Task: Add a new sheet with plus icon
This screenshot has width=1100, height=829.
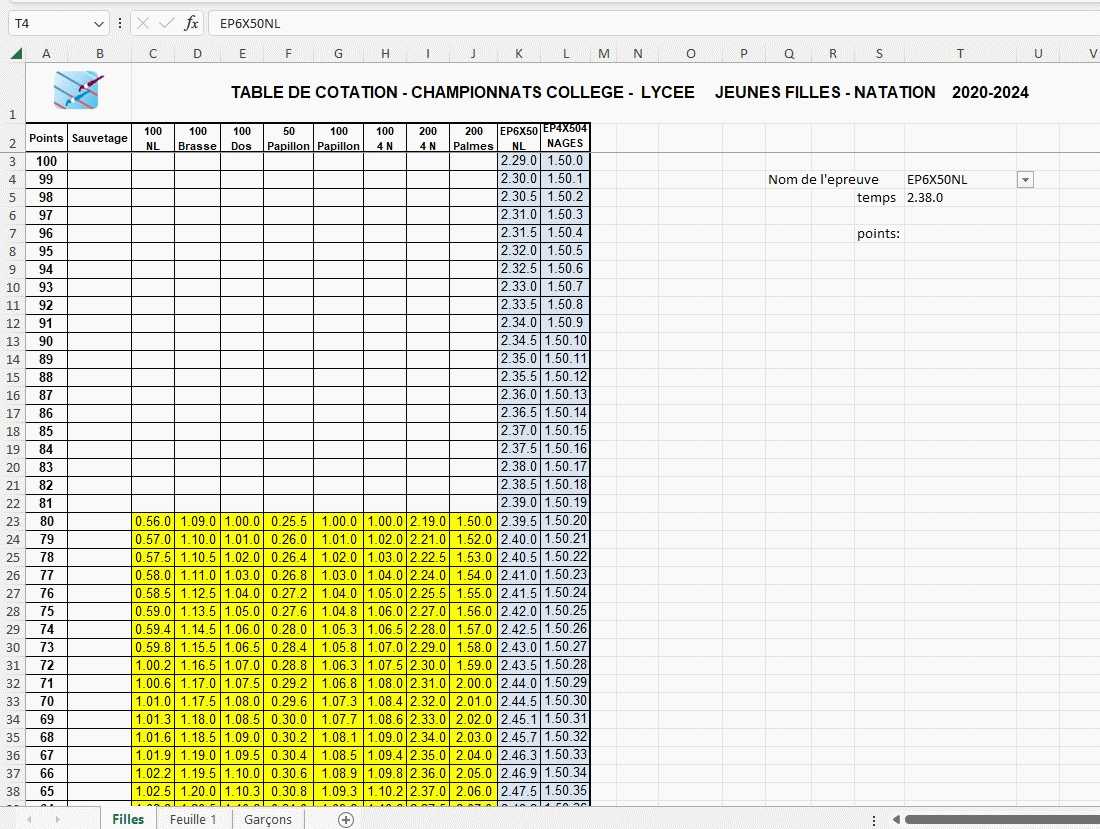Action: click(x=346, y=819)
